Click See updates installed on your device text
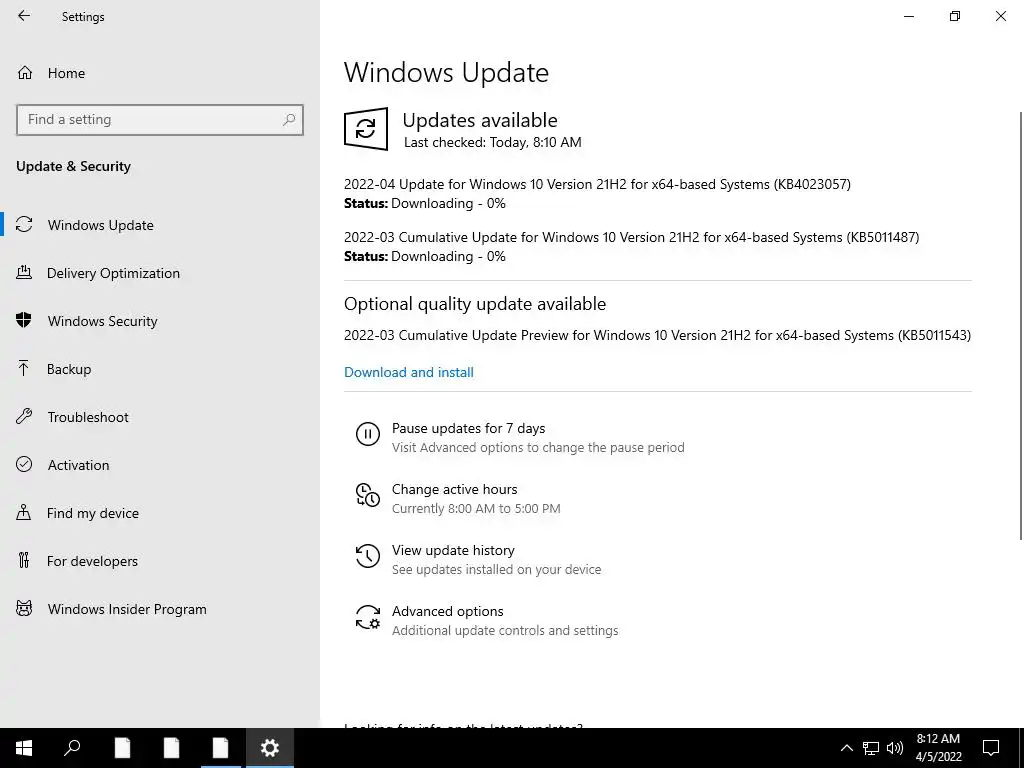1024x768 pixels. pyautogui.click(x=496, y=569)
